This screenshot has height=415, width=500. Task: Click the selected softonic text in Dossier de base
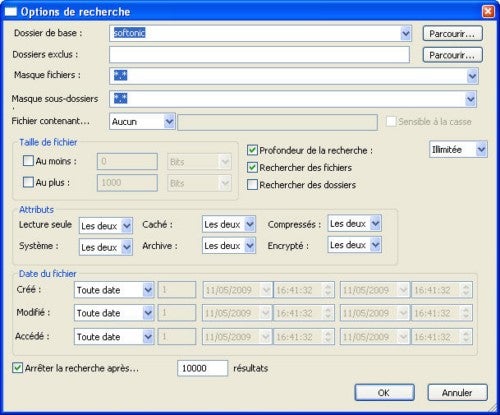(129, 33)
